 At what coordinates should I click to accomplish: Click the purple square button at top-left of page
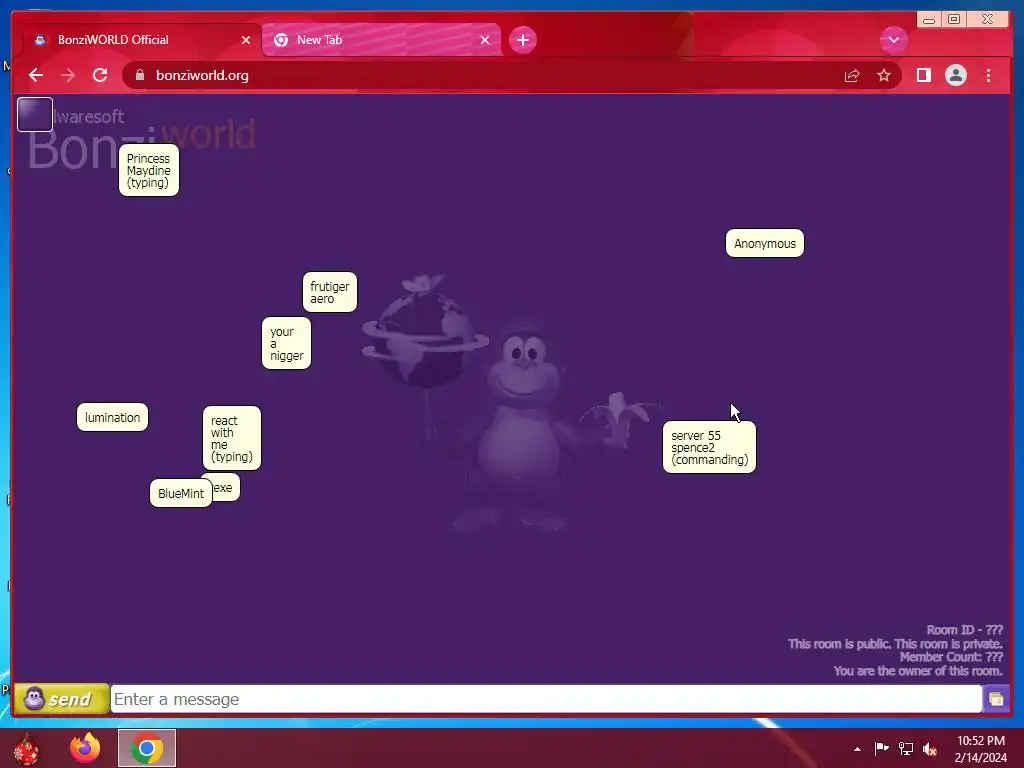coord(35,114)
